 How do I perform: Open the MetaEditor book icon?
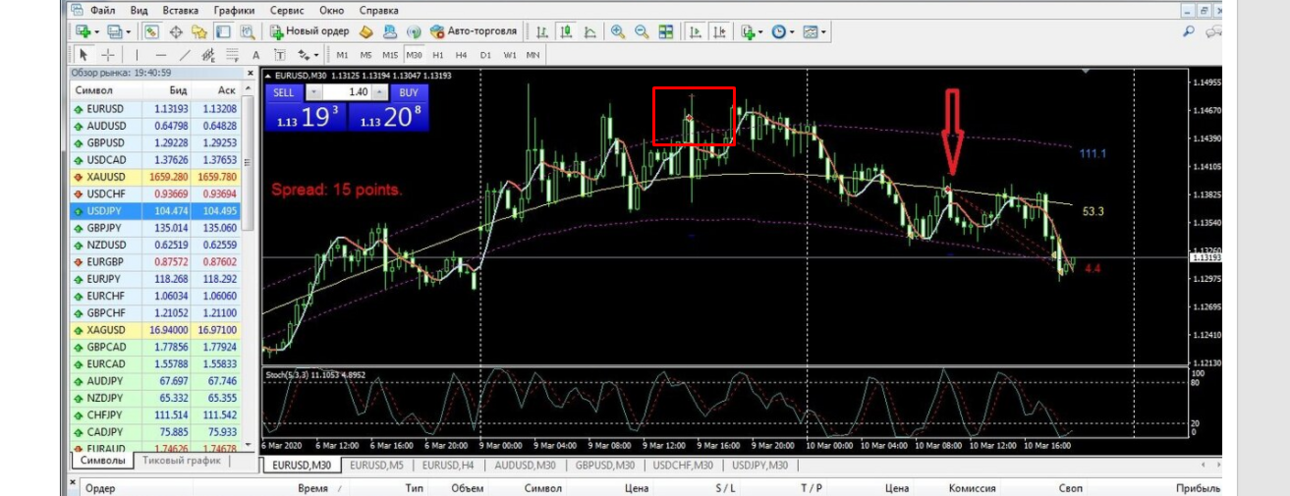[366, 32]
